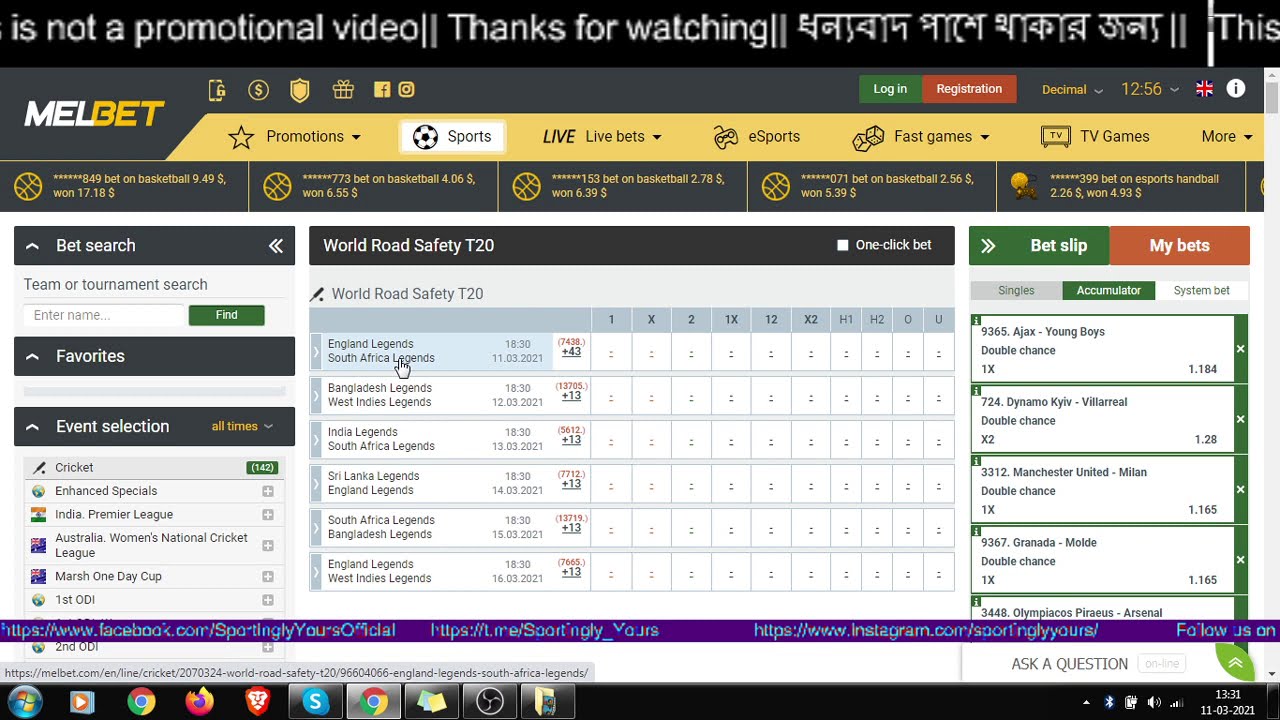This screenshot has height=720, width=1280.
Task: Click the Log in button
Action: pos(890,89)
